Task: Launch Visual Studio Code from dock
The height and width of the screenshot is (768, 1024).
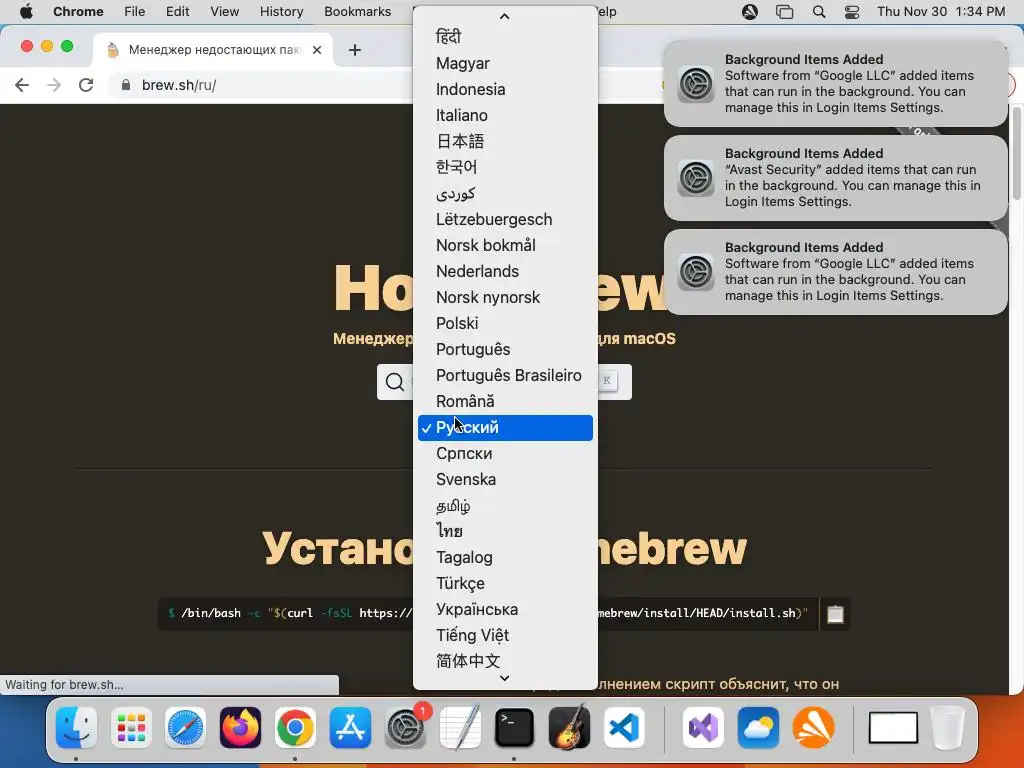Action: click(x=624, y=727)
